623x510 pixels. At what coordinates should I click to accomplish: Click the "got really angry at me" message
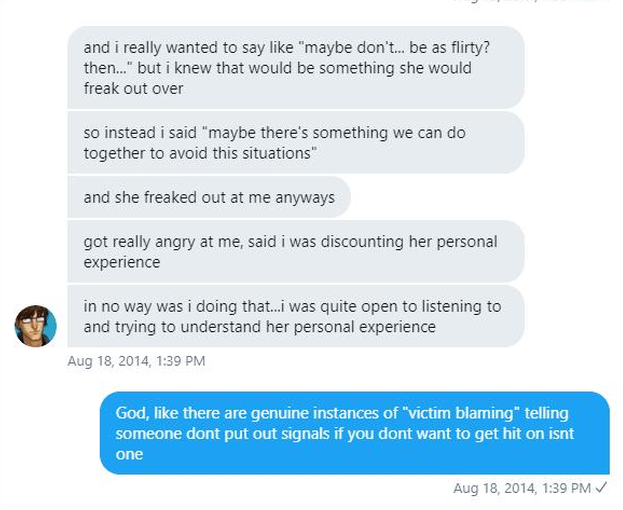tap(295, 251)
